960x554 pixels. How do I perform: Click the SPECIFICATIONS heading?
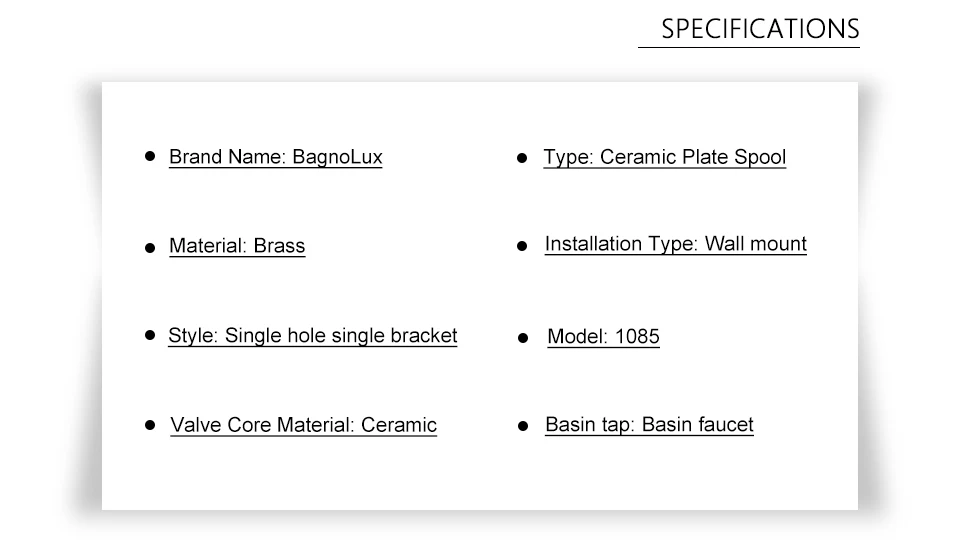pyautogui.click(x=760, y=29)
